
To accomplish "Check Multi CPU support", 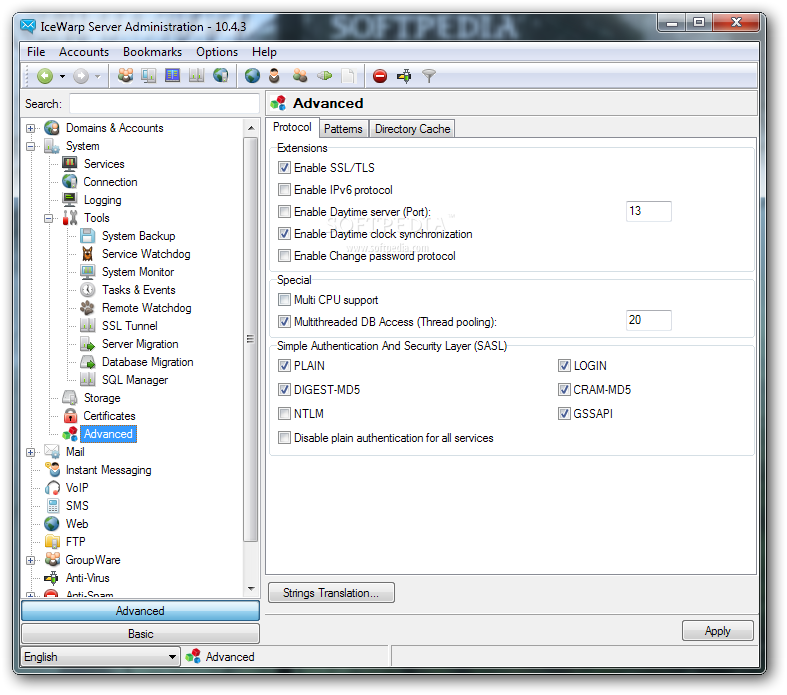I will click(284, 300).
